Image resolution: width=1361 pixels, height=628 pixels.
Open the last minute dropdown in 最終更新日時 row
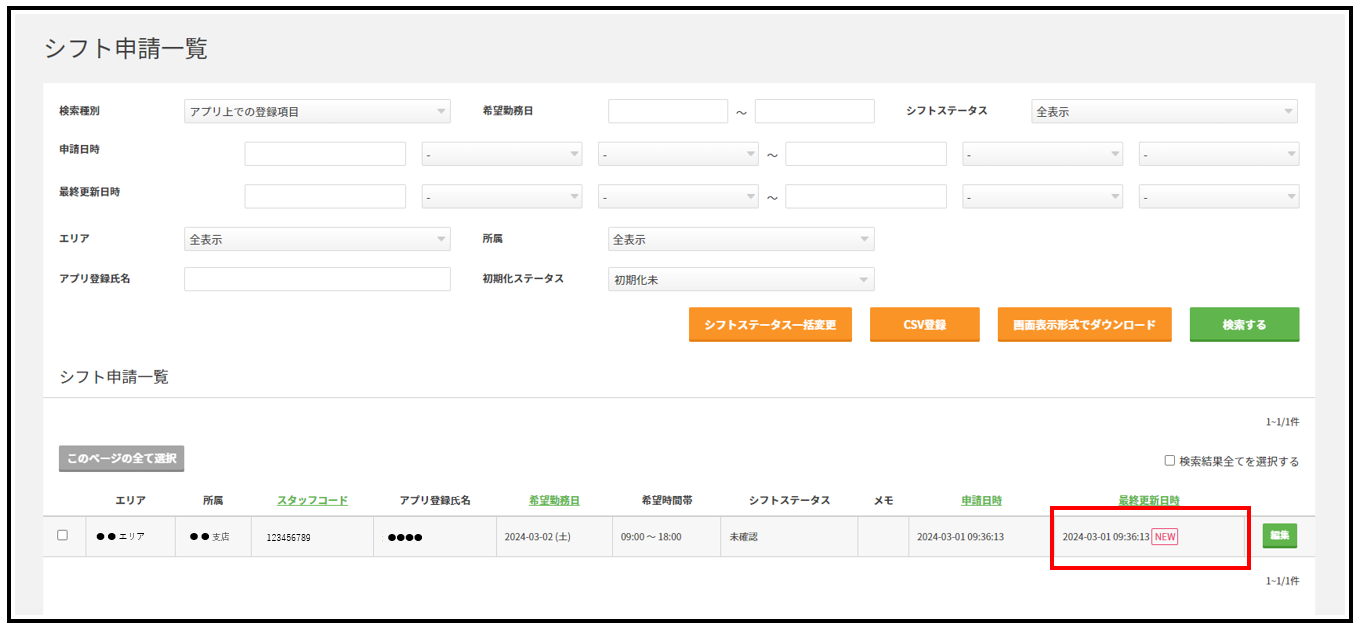coord(1219,195)
